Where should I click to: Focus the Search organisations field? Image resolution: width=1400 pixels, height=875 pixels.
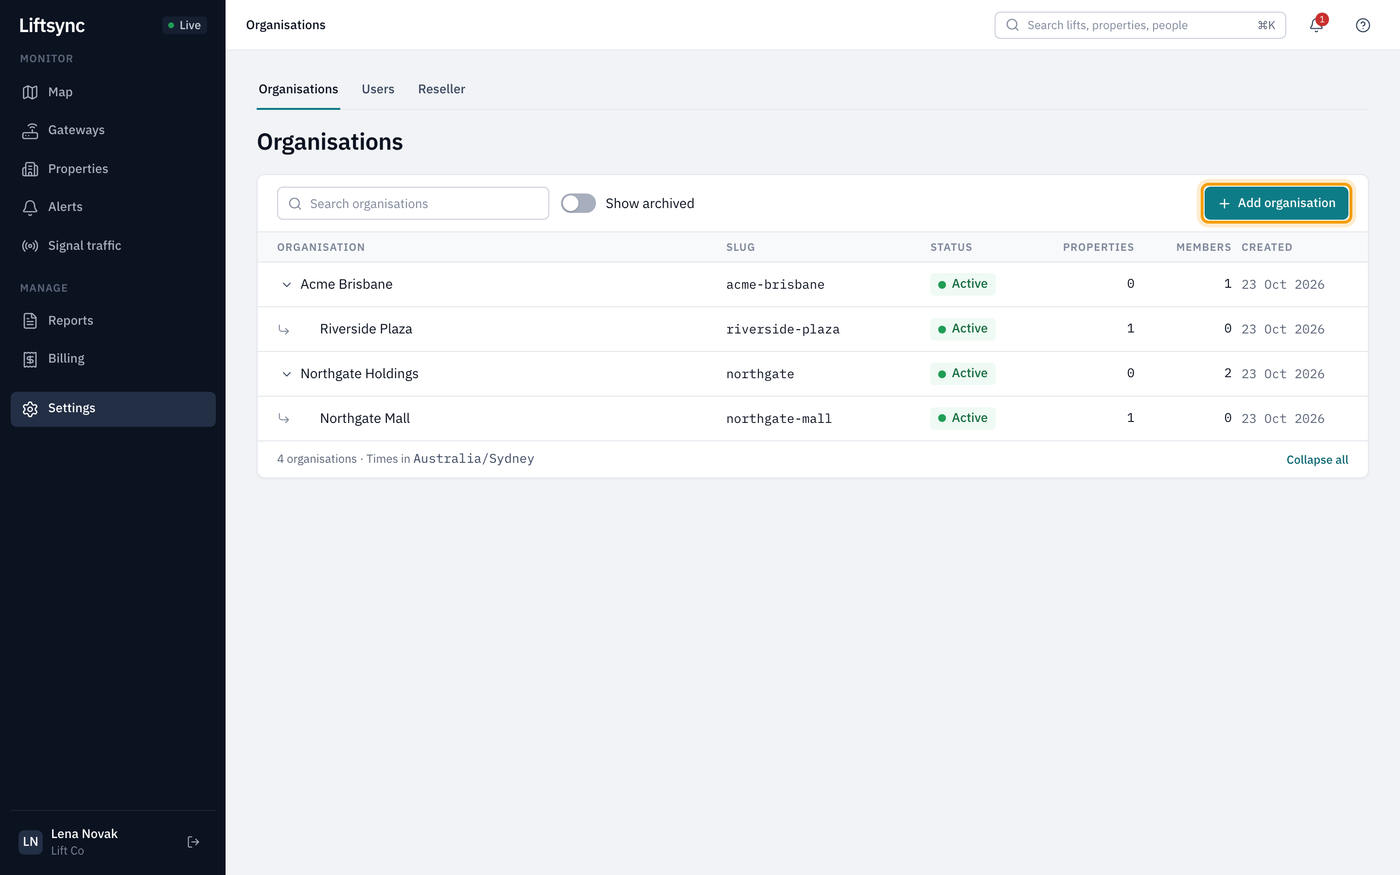point(413,203)
